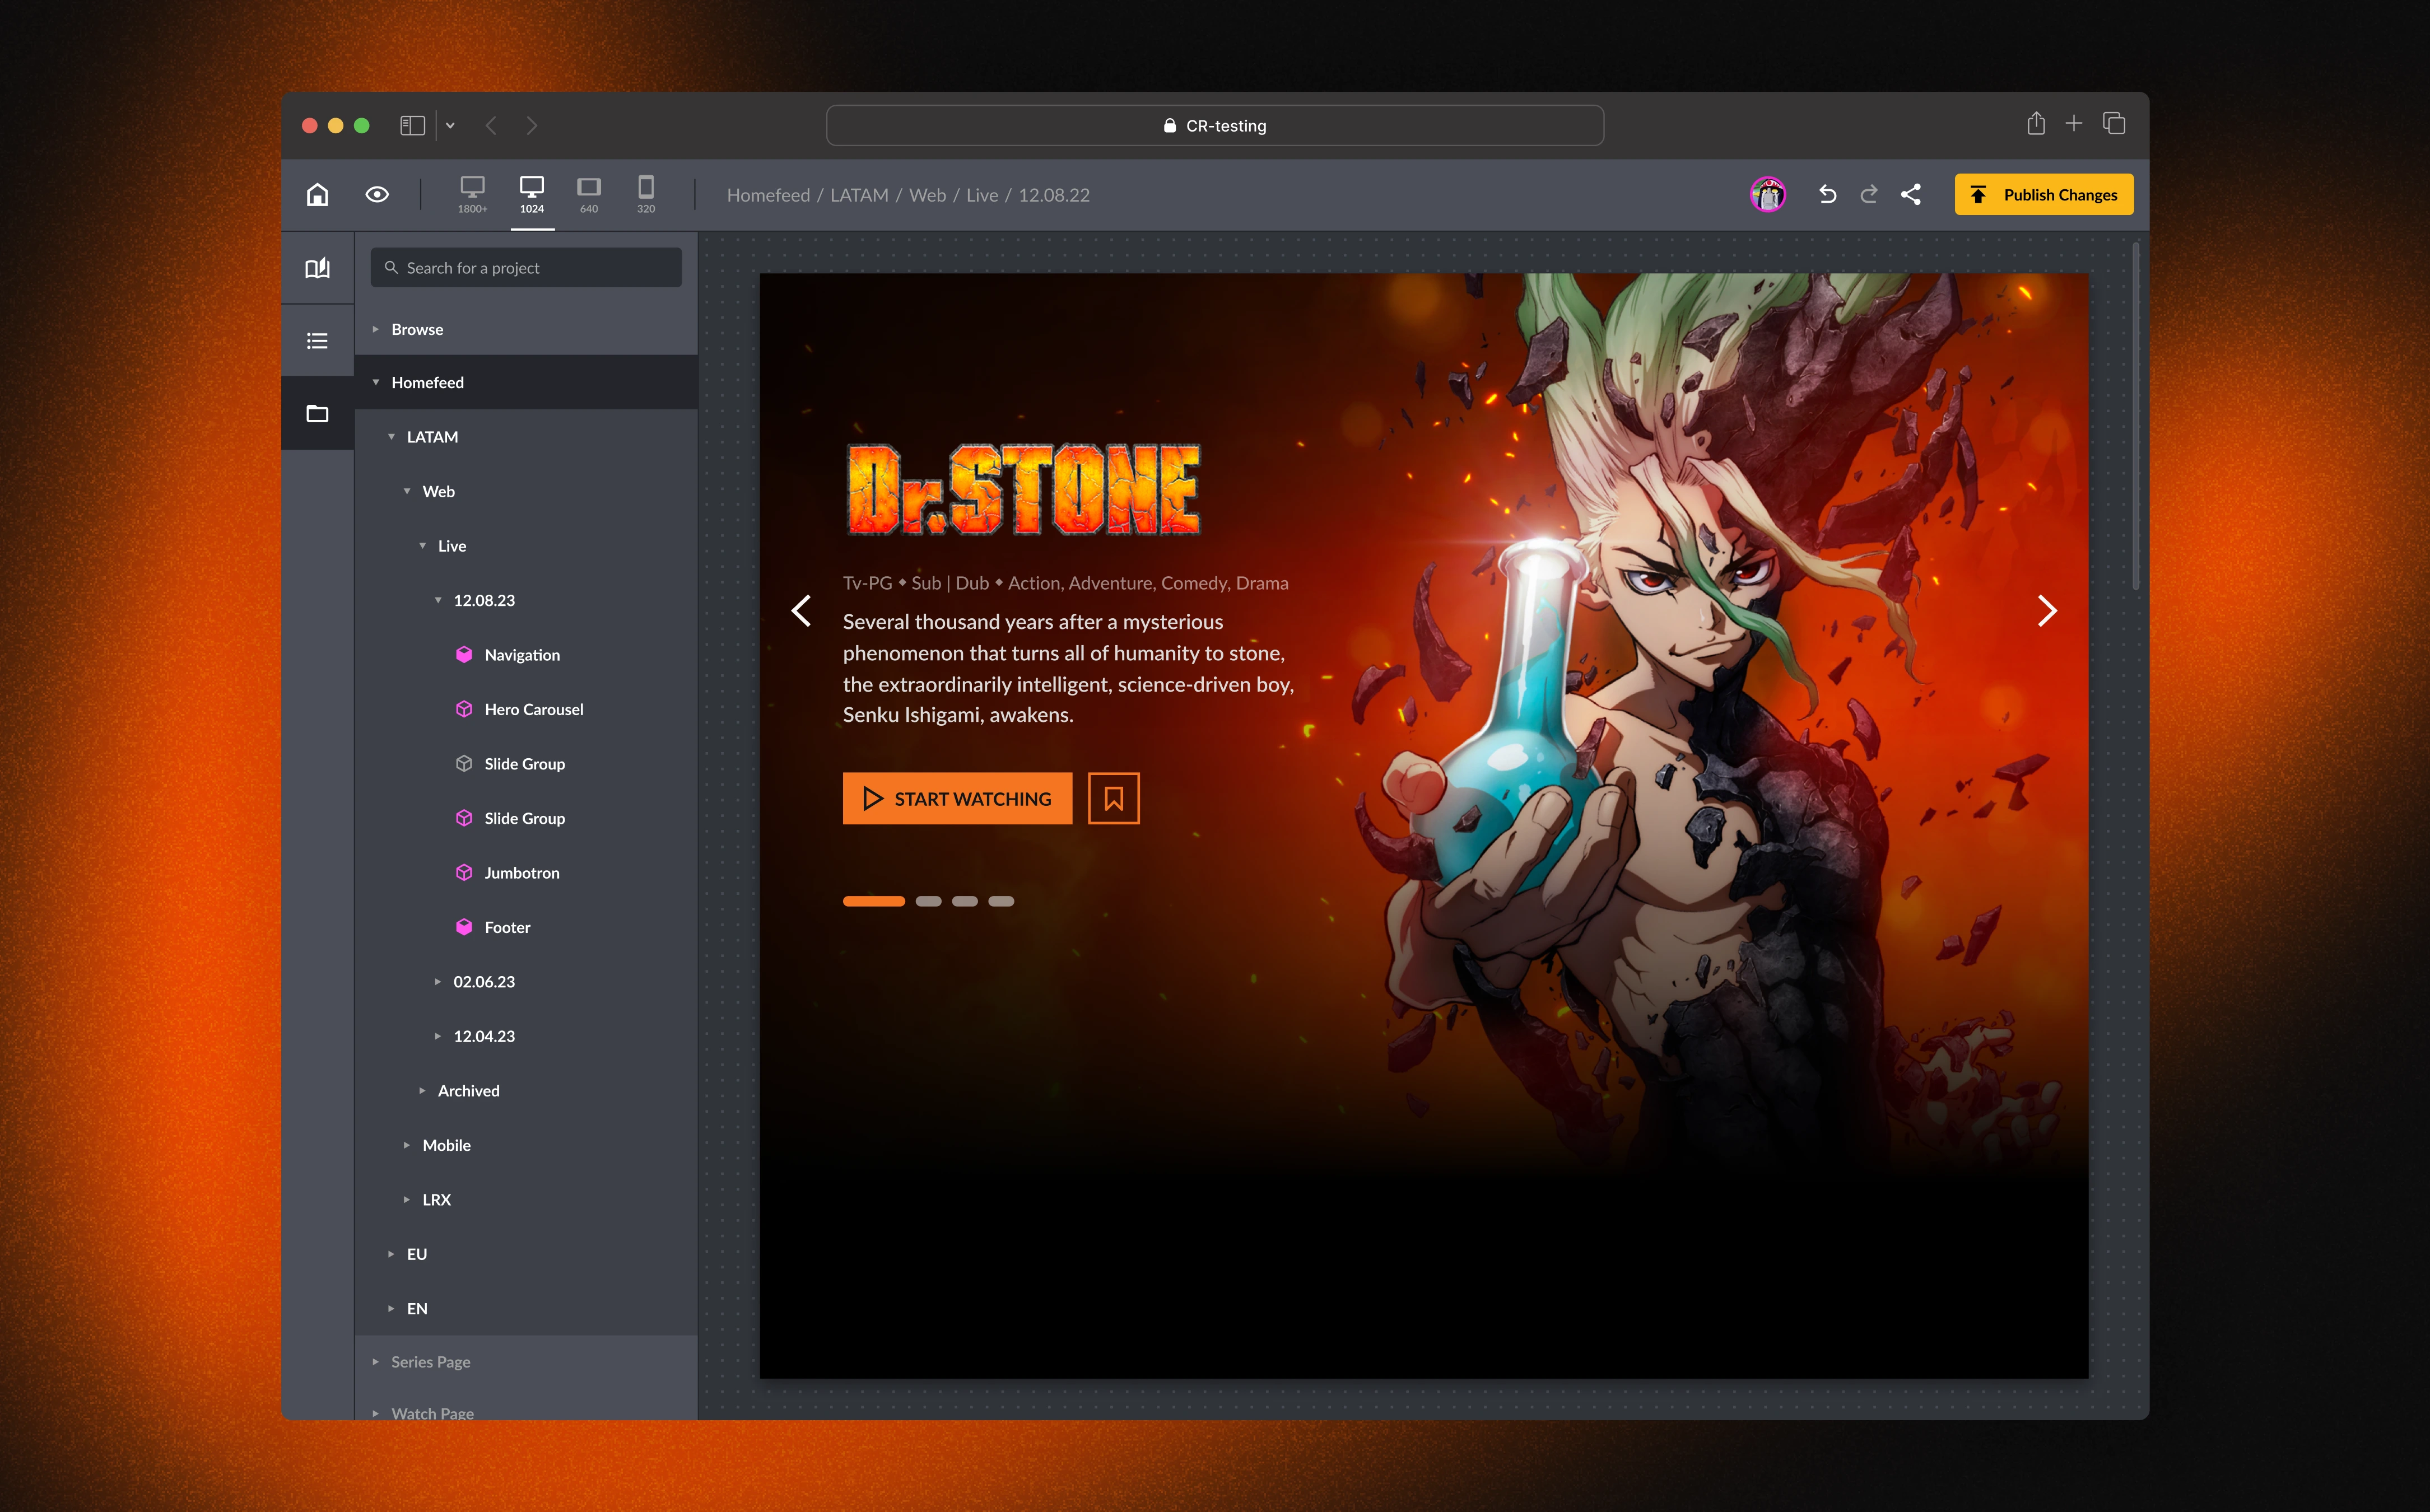Switch to the 640 tablet breakpoint
Screen dimensions: 2430x1512
(x=589, y=194)
